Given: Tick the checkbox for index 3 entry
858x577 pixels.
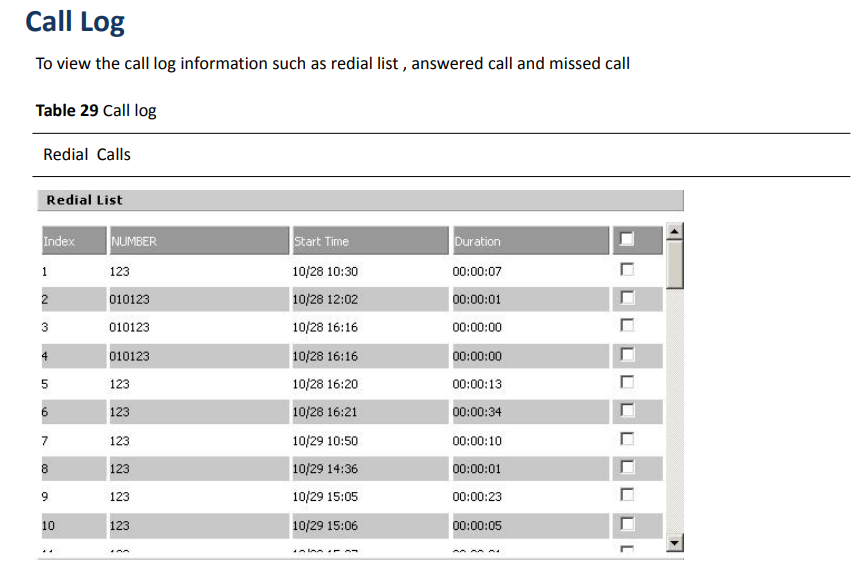Looking at the screenshot, I should 627,325.
